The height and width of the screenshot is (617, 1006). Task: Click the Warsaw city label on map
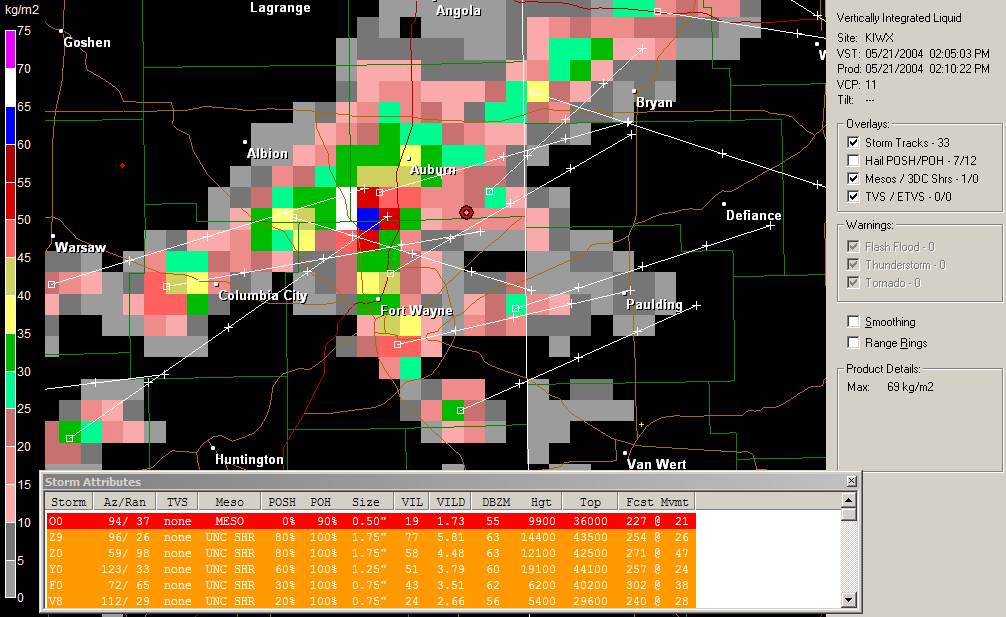pos(80,247)
